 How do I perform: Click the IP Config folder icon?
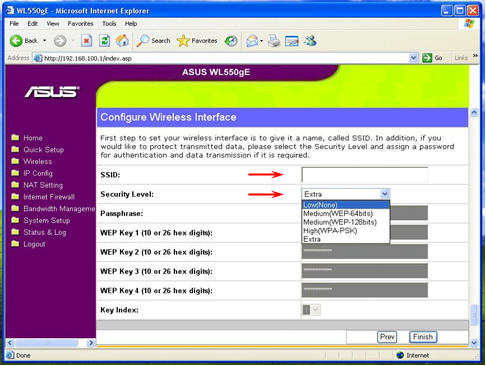(15, 173)
